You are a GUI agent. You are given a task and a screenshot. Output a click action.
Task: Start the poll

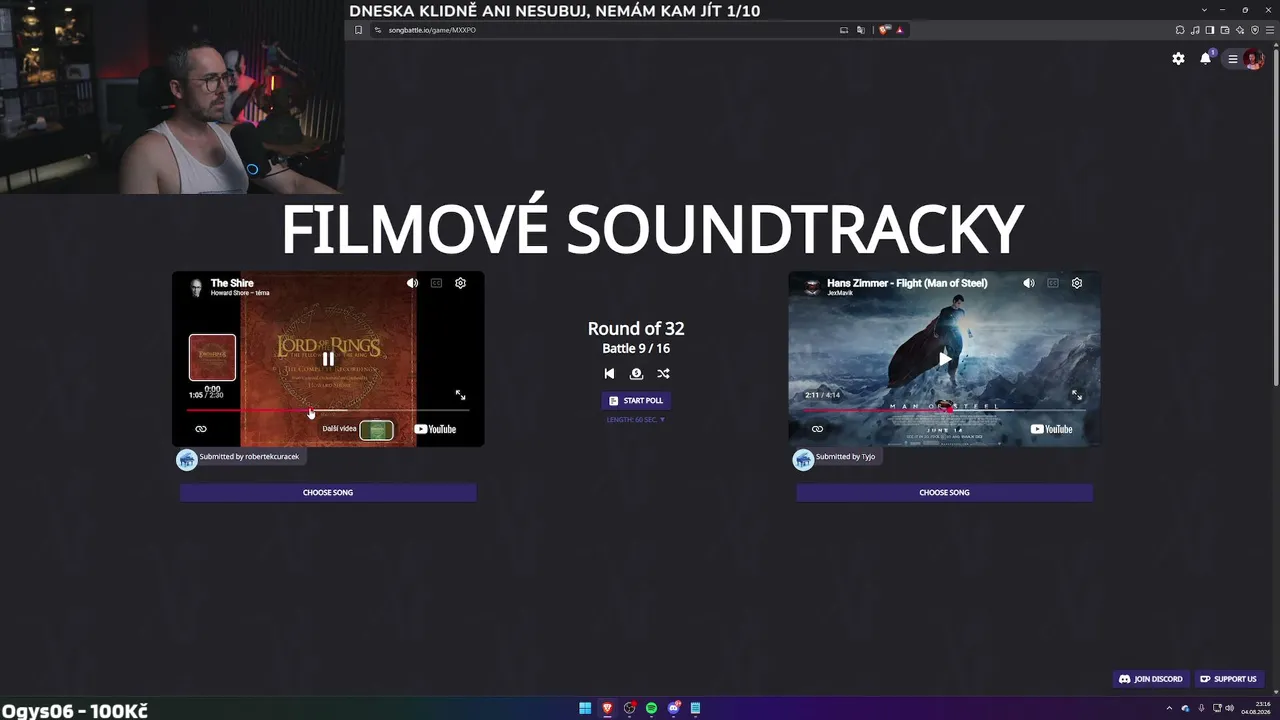(x=636, y=400)
